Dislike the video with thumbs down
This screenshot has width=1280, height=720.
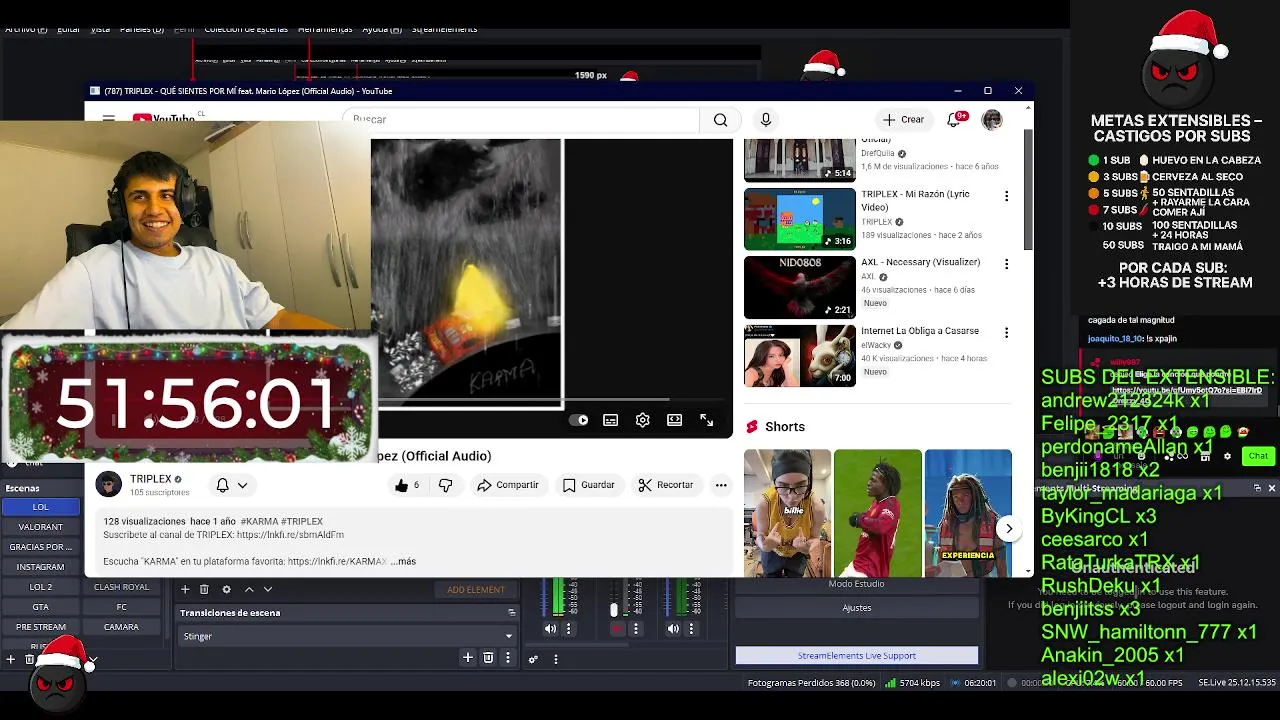pos(446,485)
